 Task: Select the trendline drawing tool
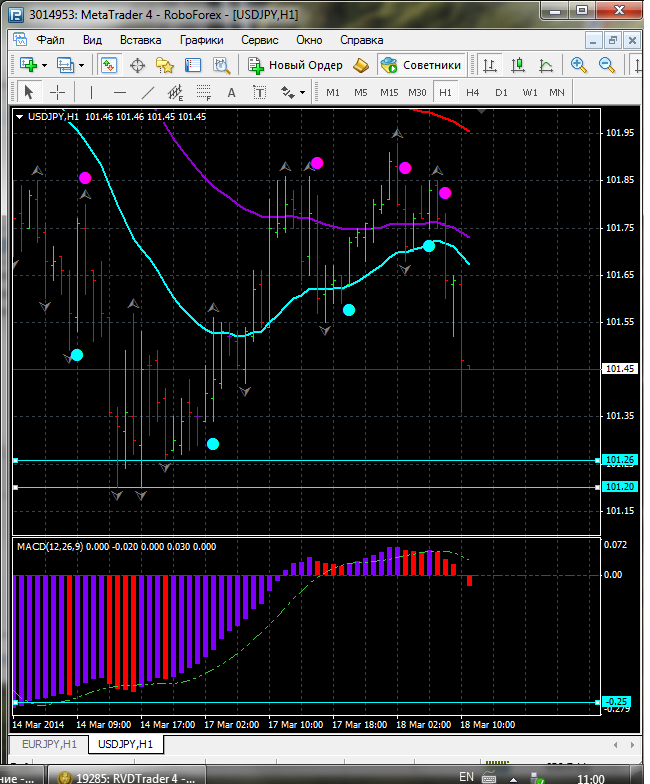click(148, 92)
